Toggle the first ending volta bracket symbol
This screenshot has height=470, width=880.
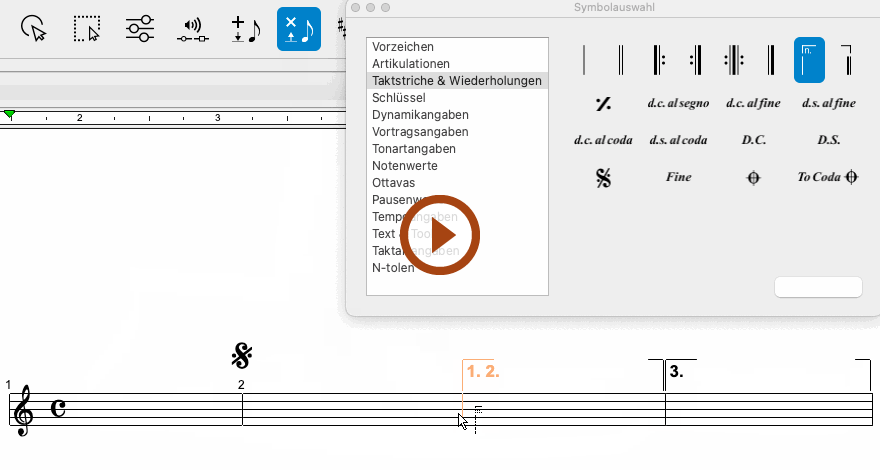(x=809, y=61)
